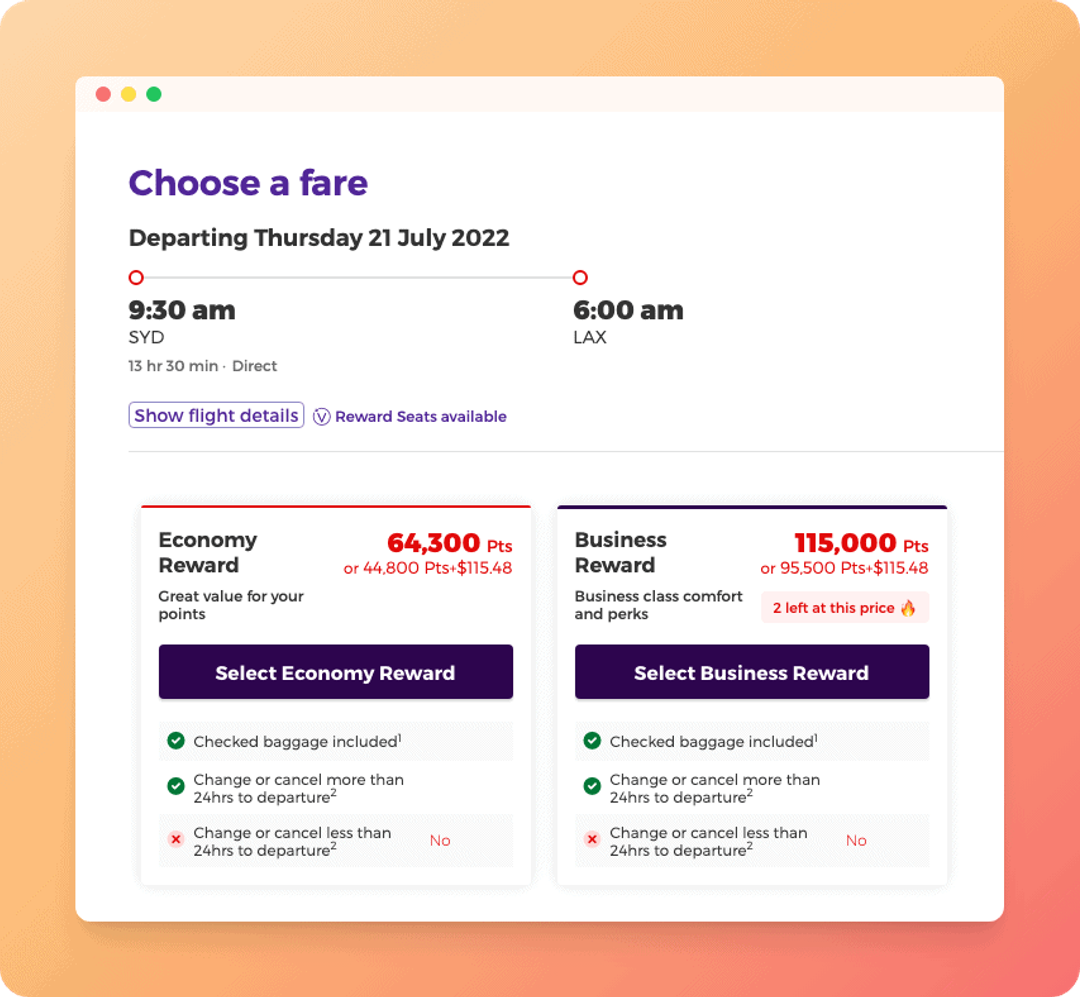Click the Choose a fare heading
1080x997 pixels.
[x=248, y=184]
